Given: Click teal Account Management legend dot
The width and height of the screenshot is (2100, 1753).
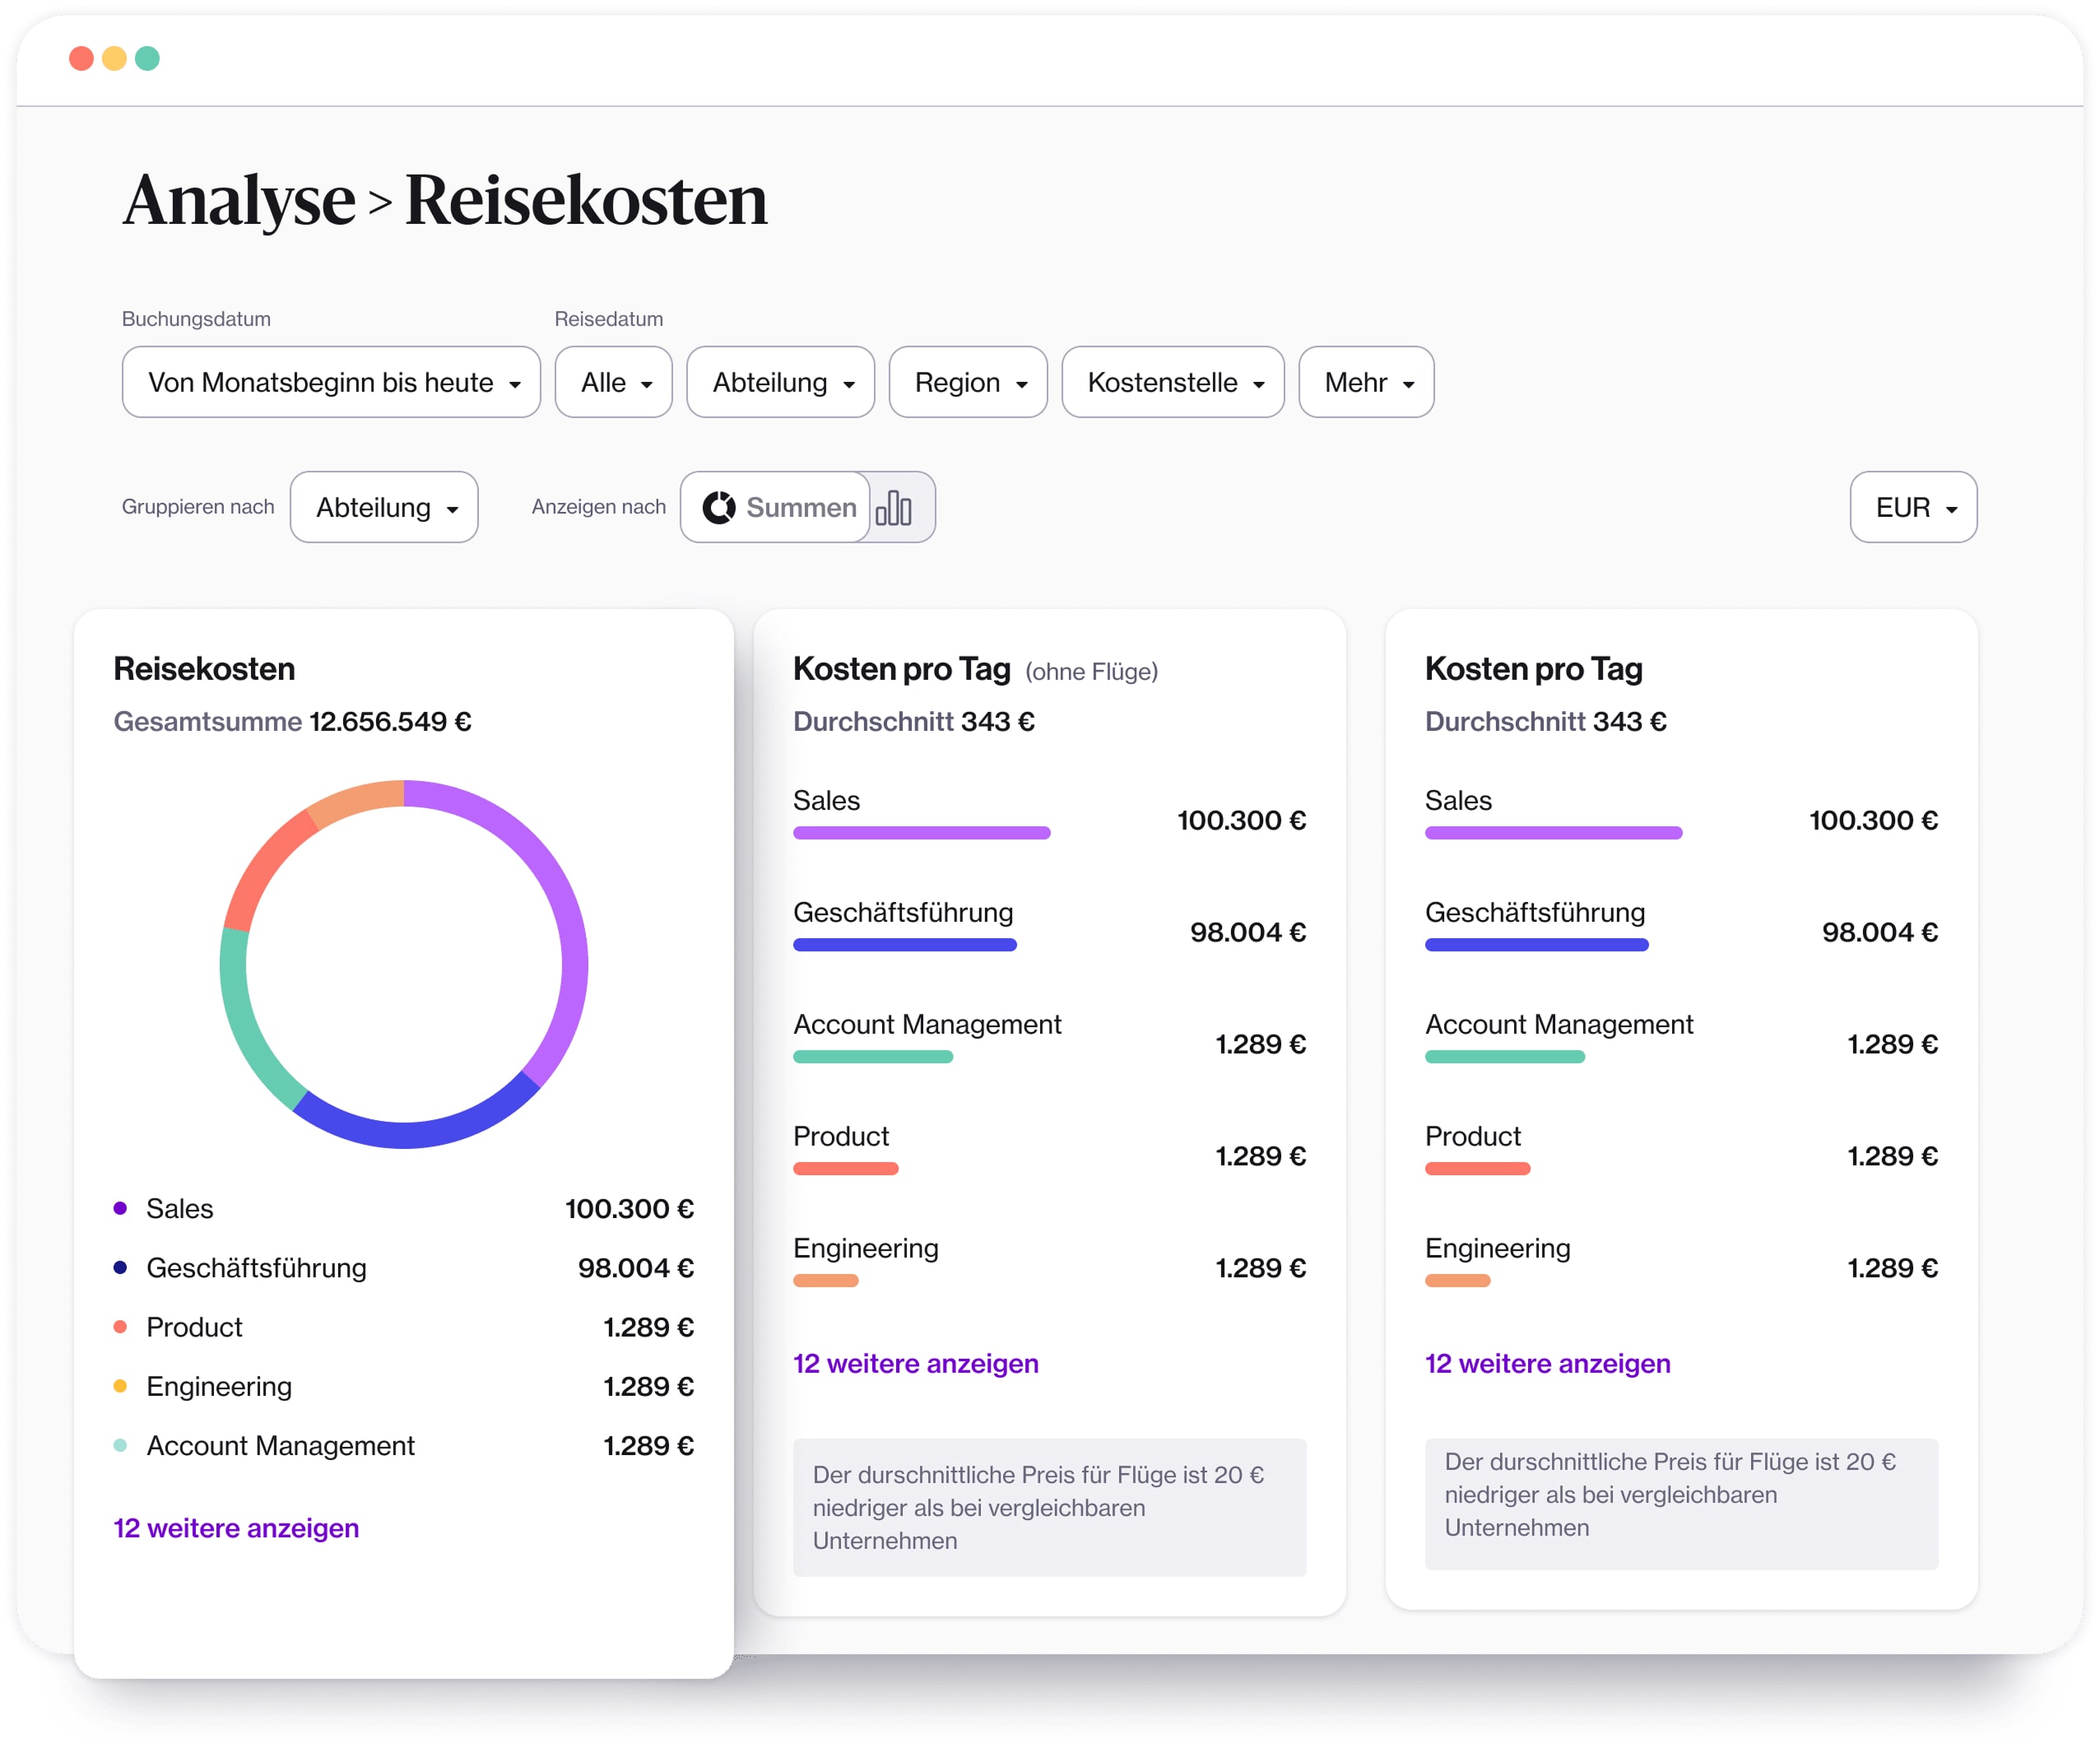Looking at the screenshot, I should 120,1445.
